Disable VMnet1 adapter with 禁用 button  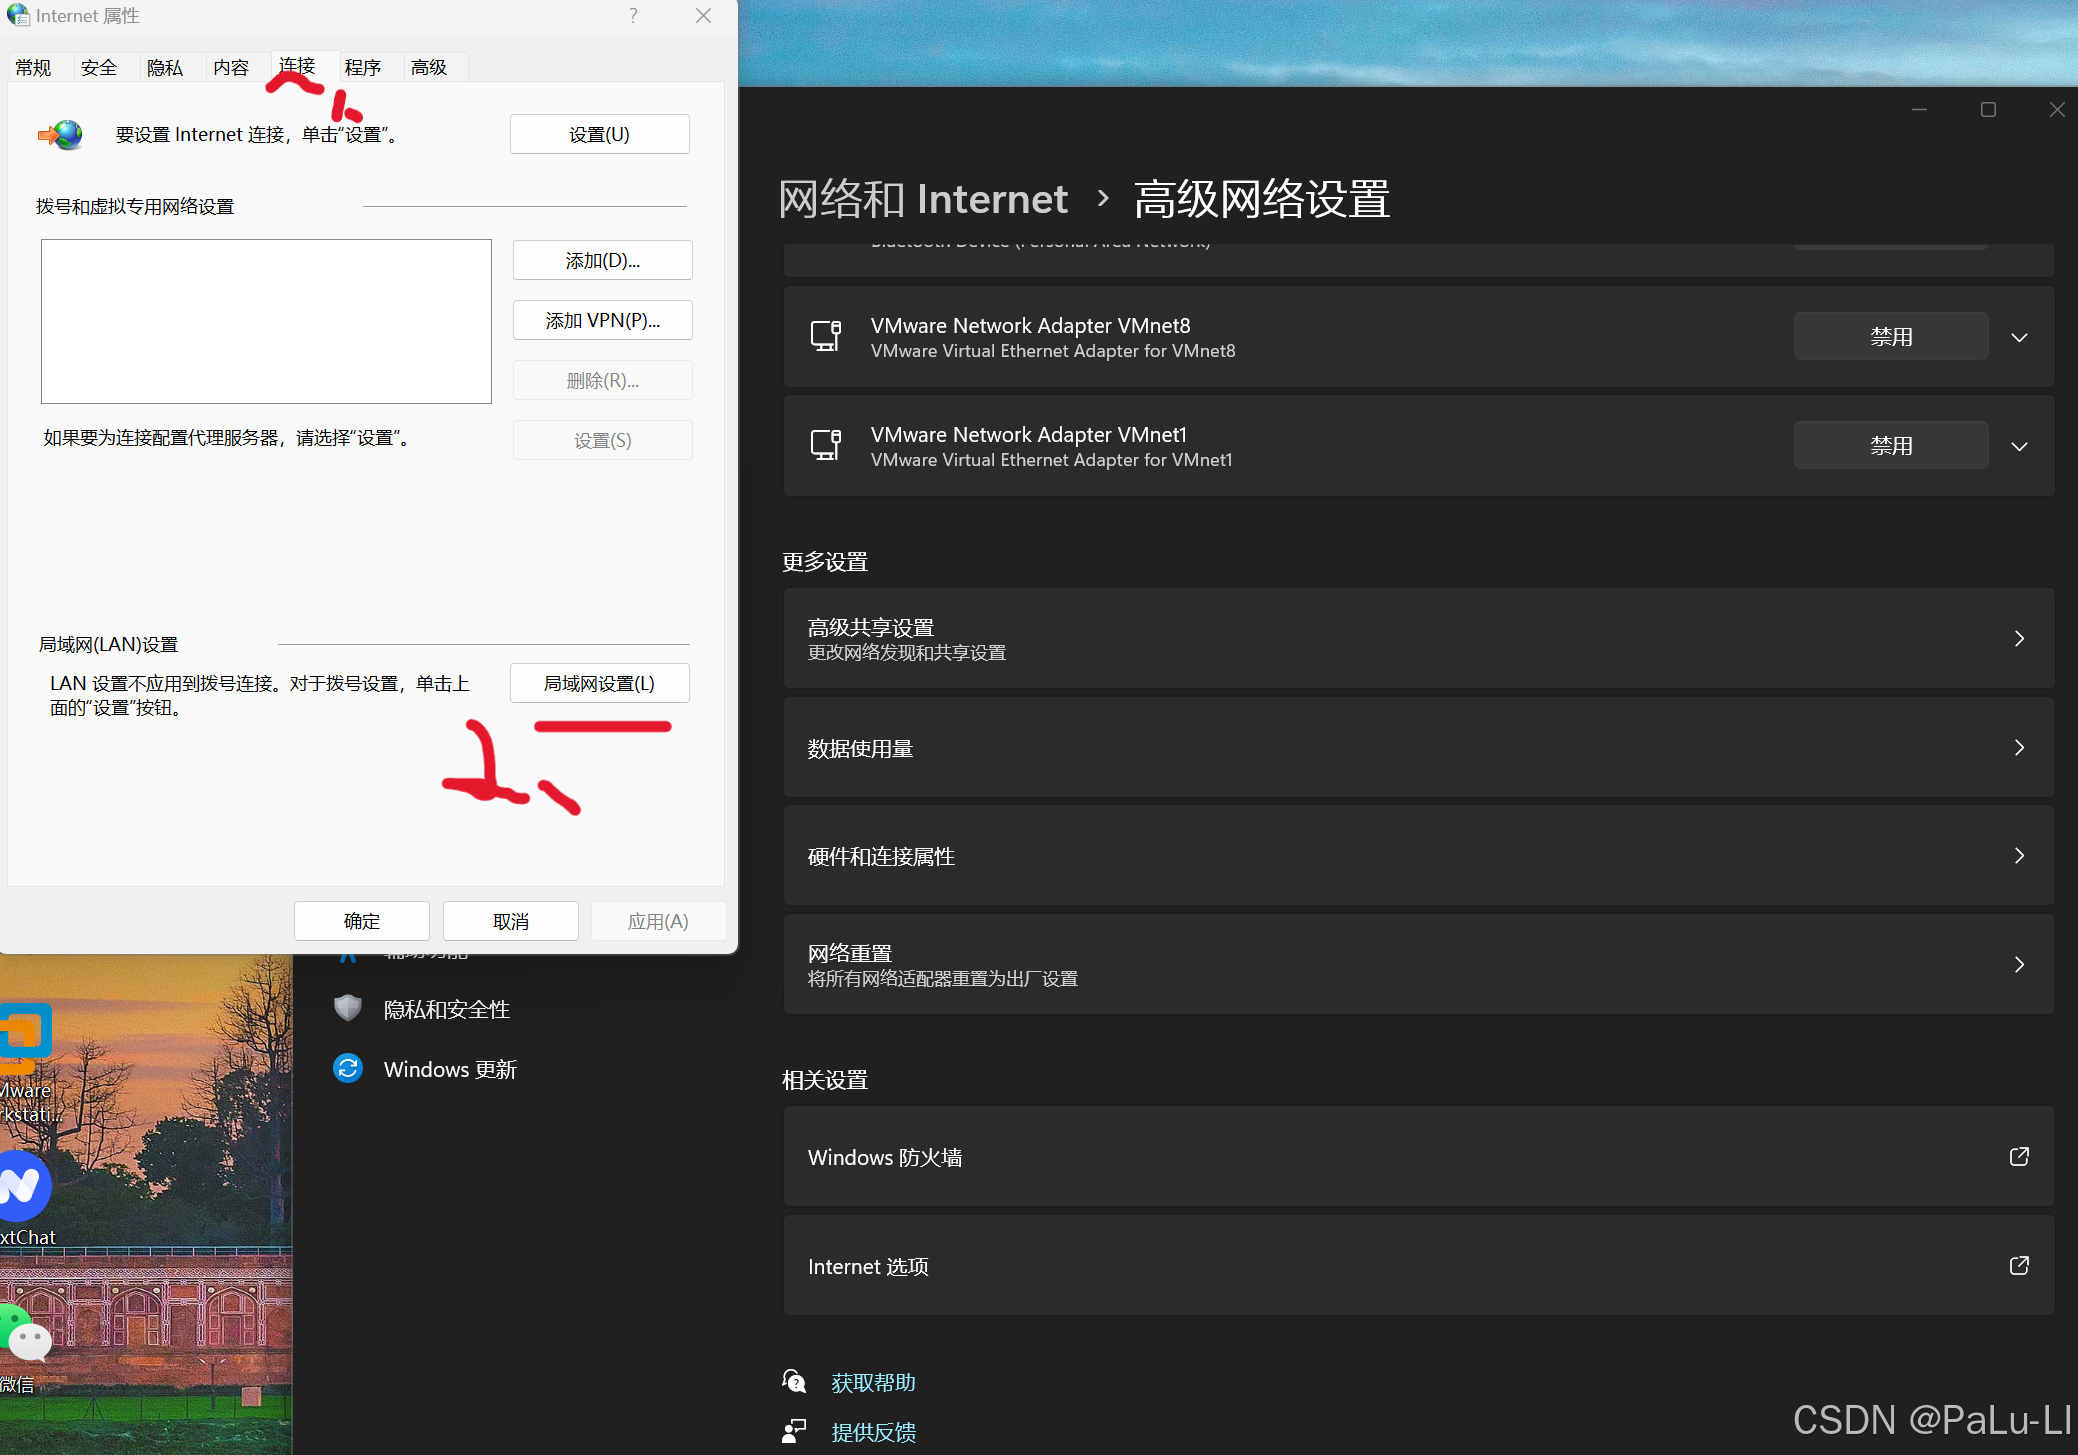coord(1891,446)
